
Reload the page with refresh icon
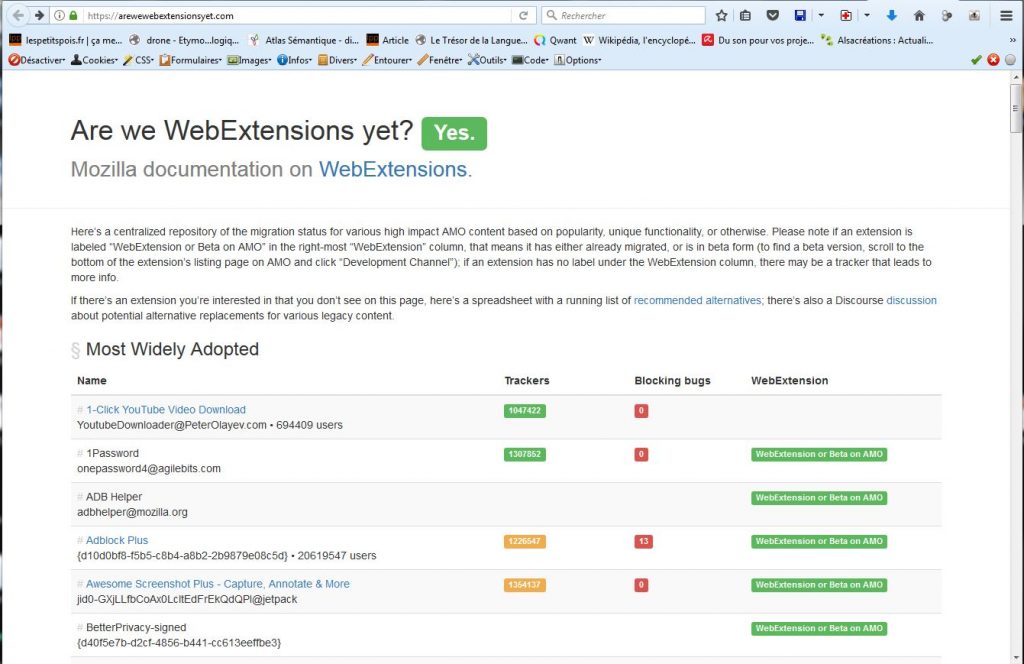click(523, 16)
